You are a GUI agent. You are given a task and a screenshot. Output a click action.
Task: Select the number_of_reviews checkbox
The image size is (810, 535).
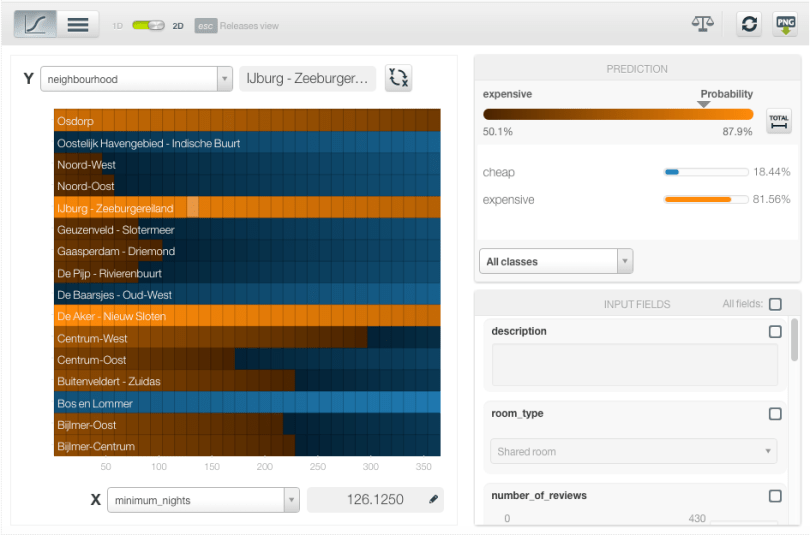click(x=775, y=496)
